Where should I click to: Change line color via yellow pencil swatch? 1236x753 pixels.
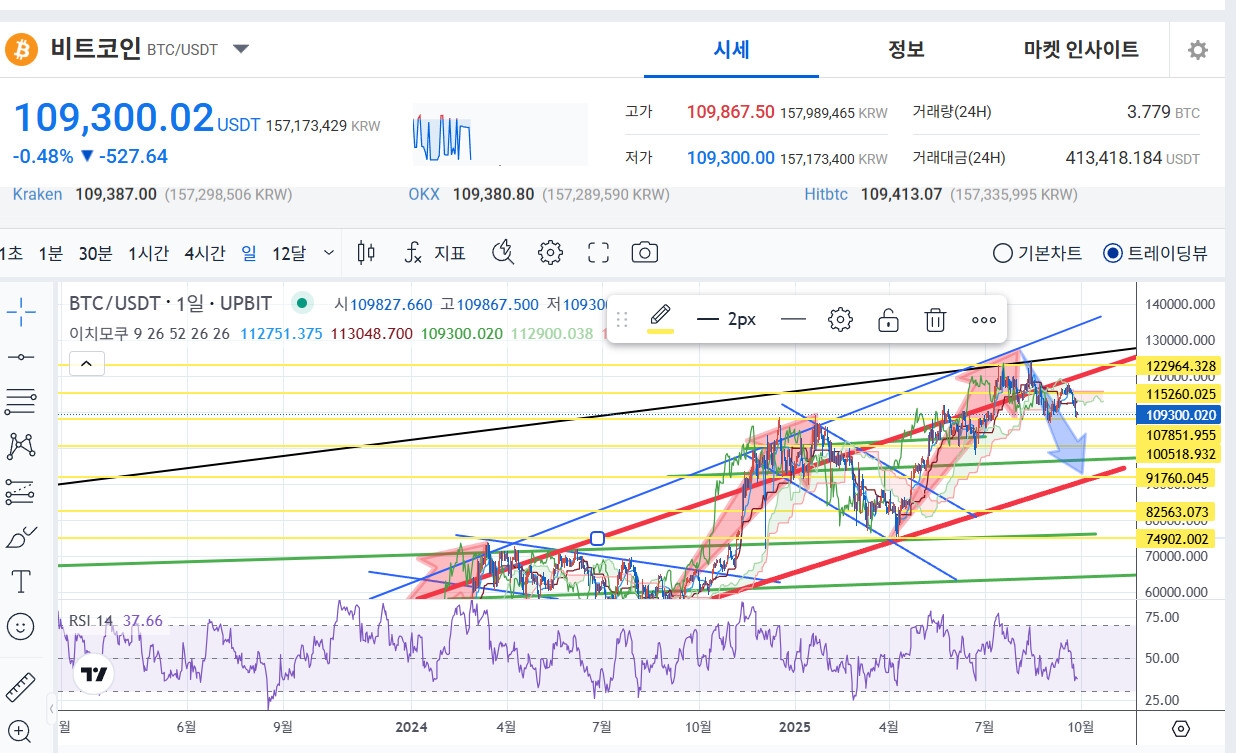pos(660,318)
